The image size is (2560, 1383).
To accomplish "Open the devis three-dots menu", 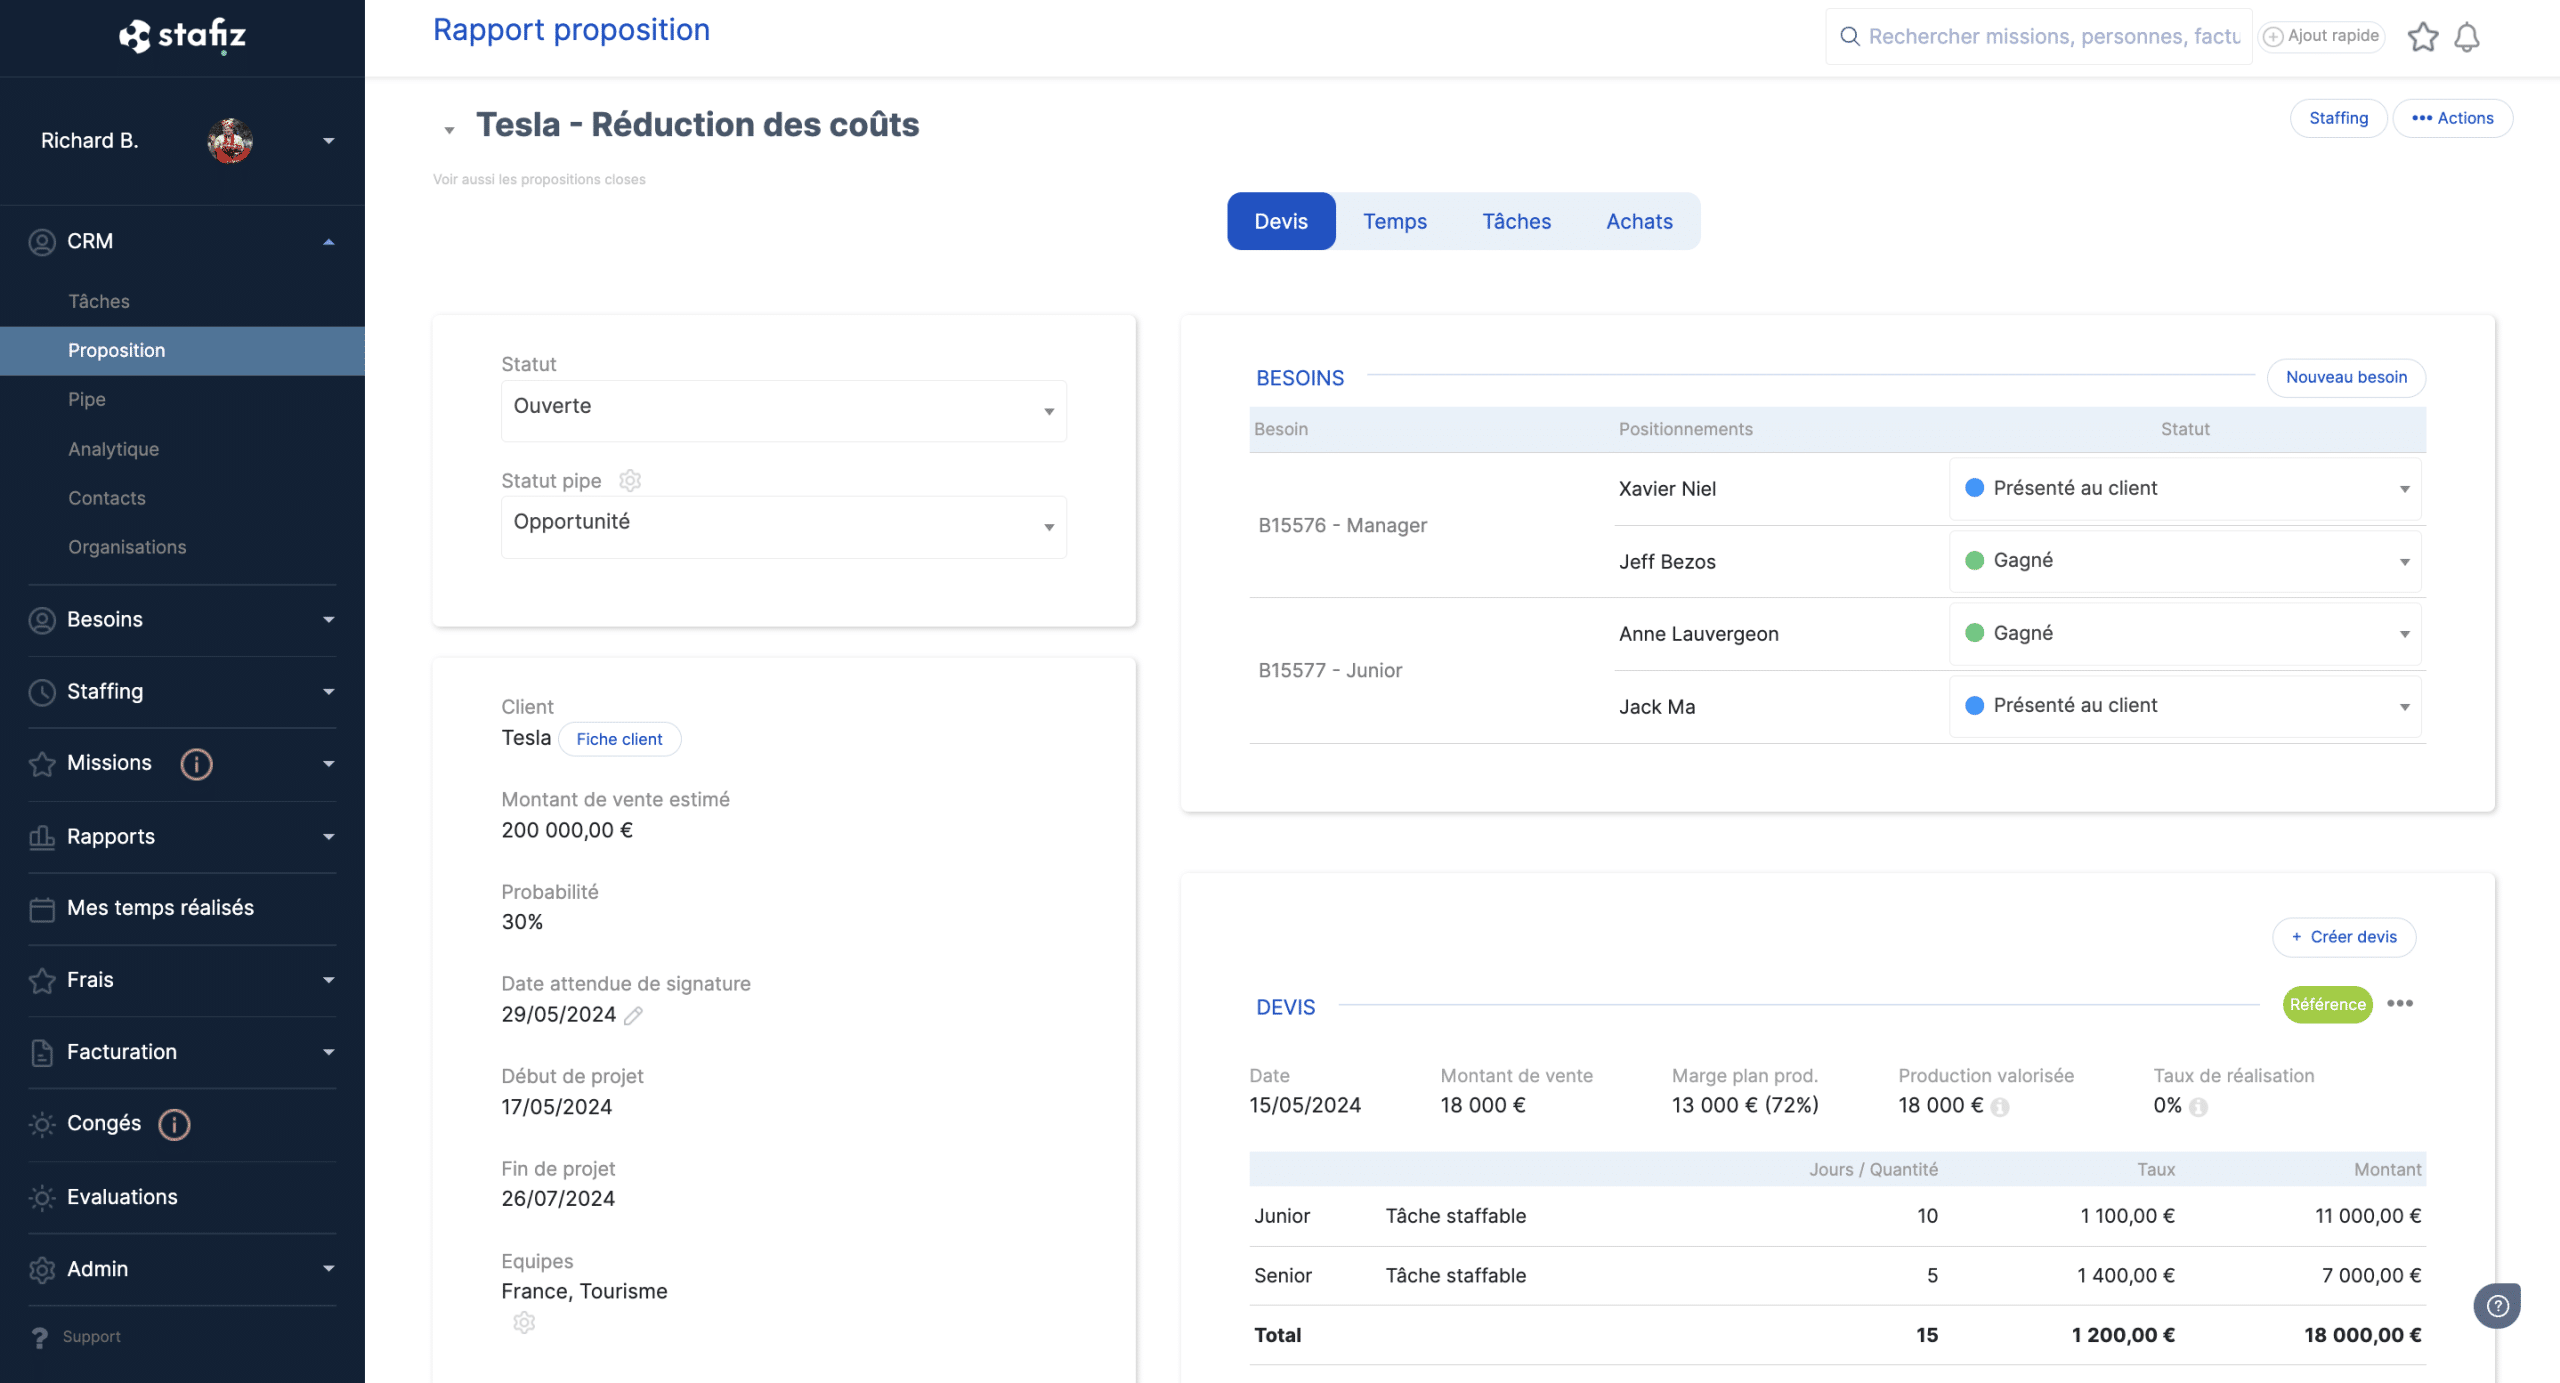I will pyautogui.click(x=2400, y=1003).
